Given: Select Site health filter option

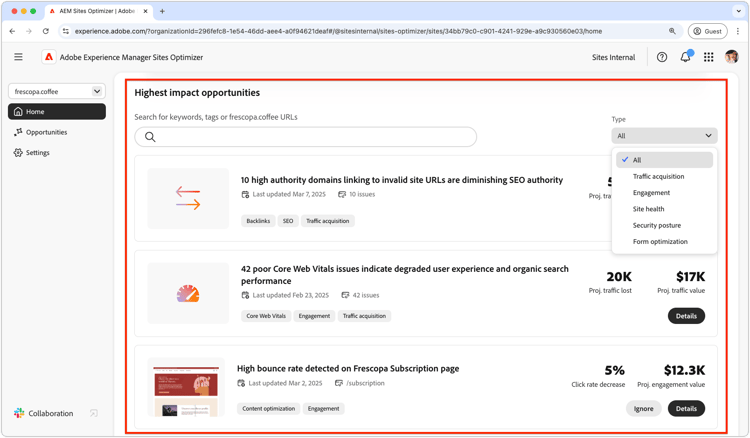Looking at the screenshot, I should coord(648,209).
